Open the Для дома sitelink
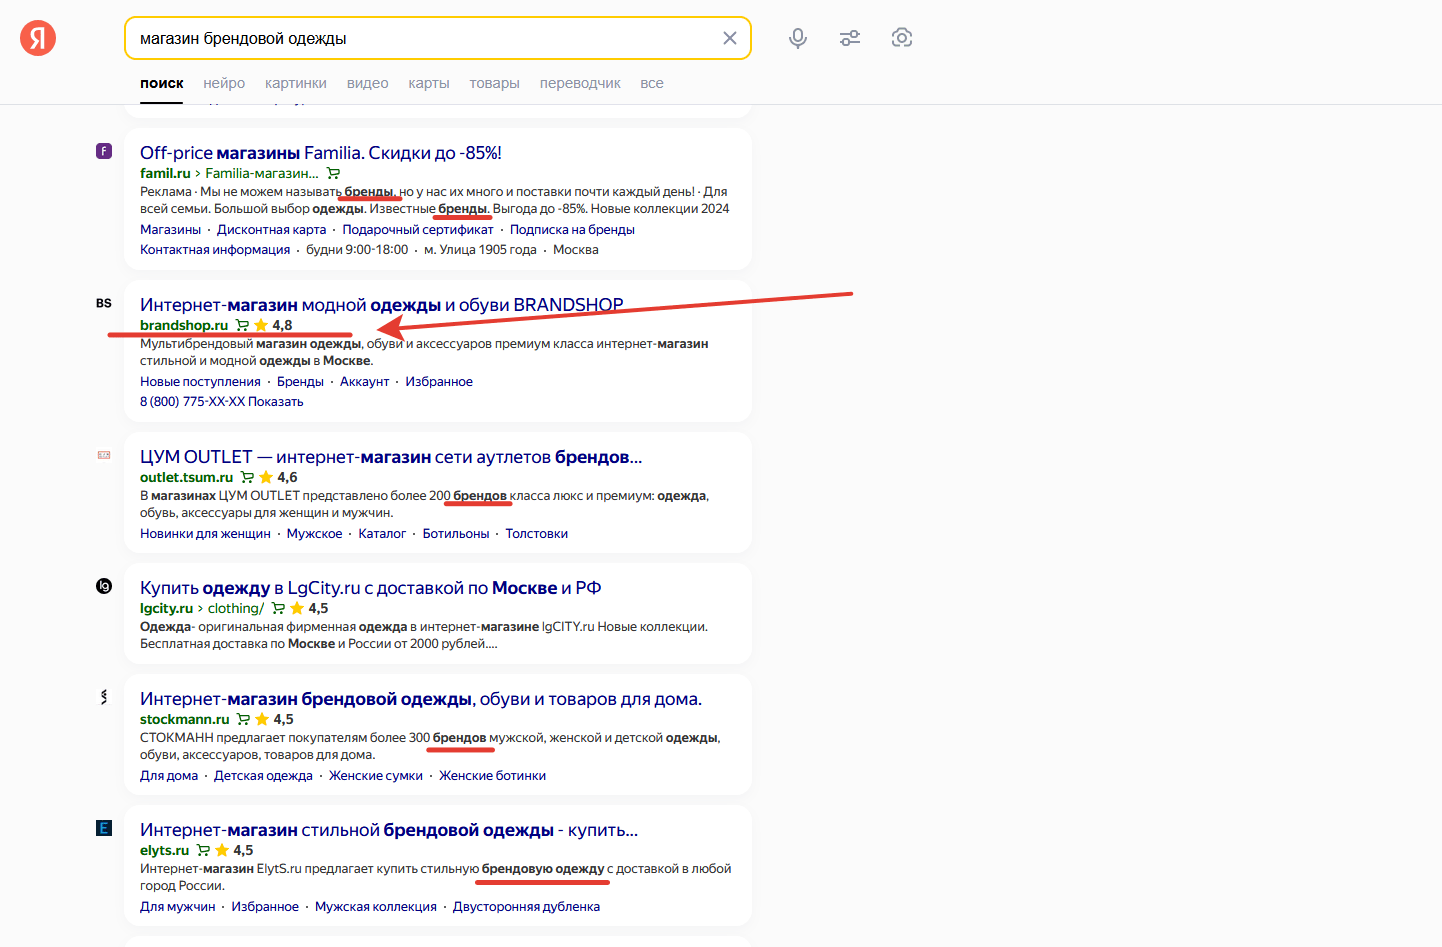 coord(169,775)
